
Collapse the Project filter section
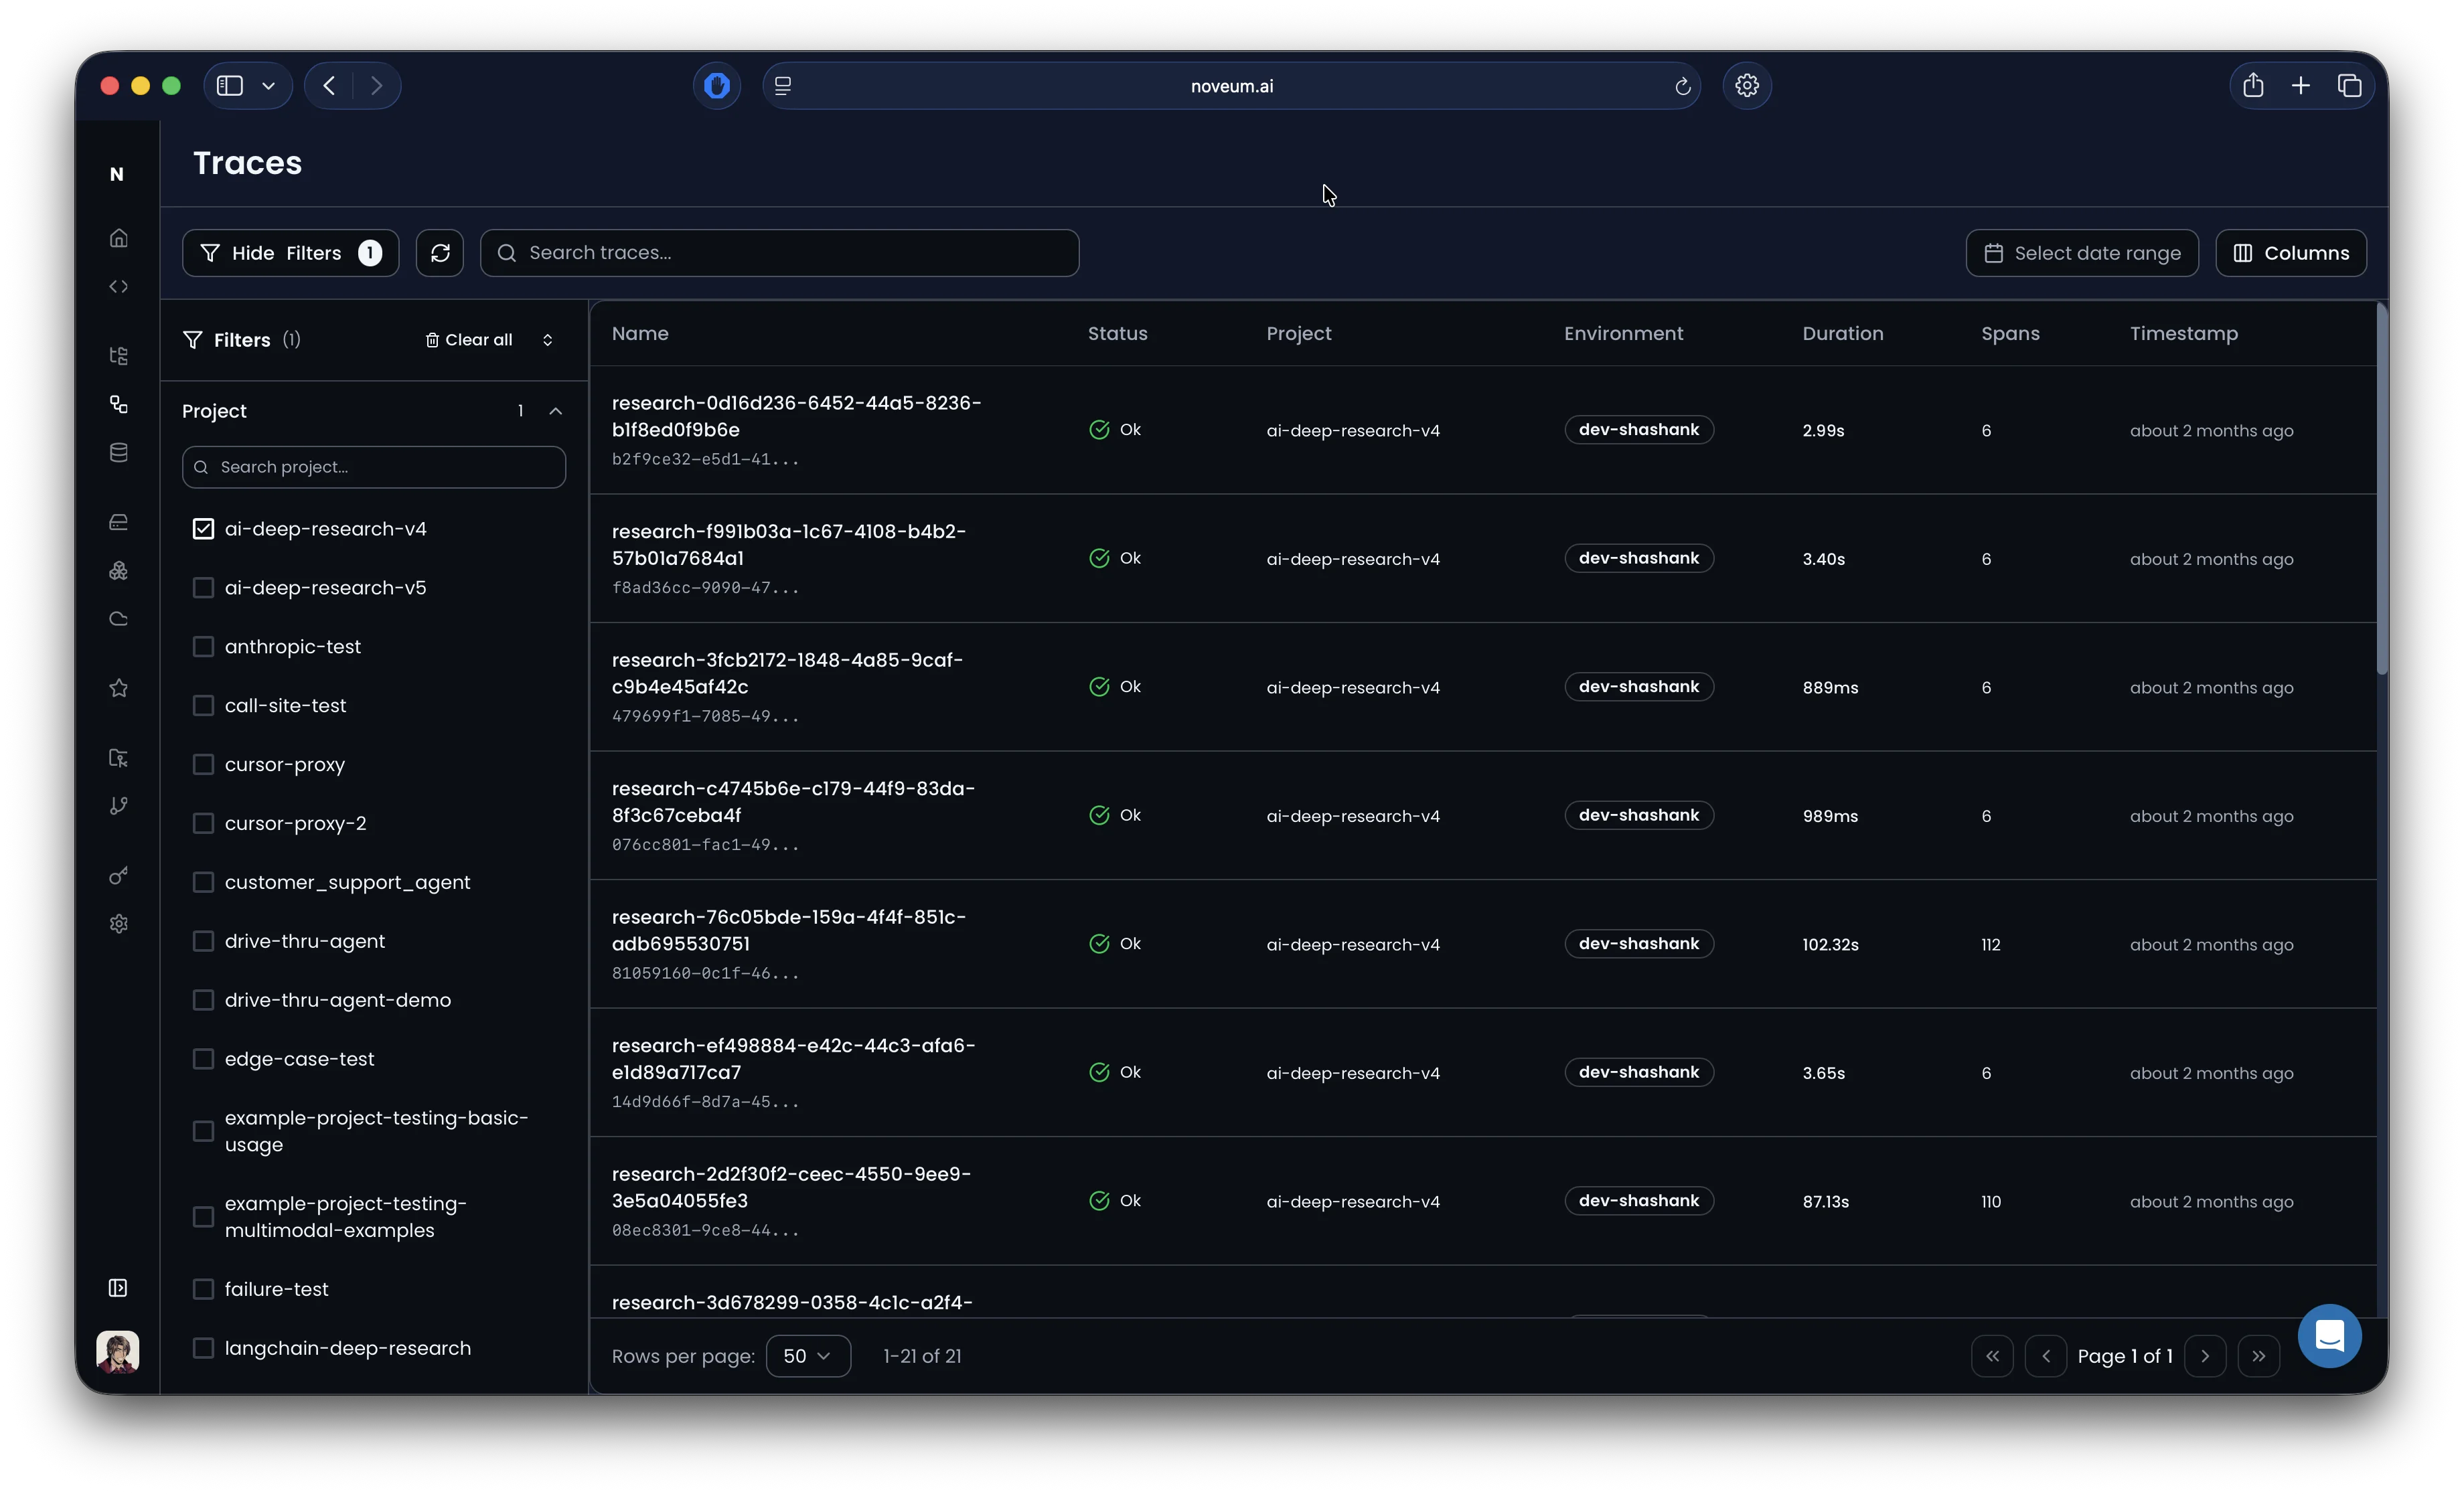(556, 411)
